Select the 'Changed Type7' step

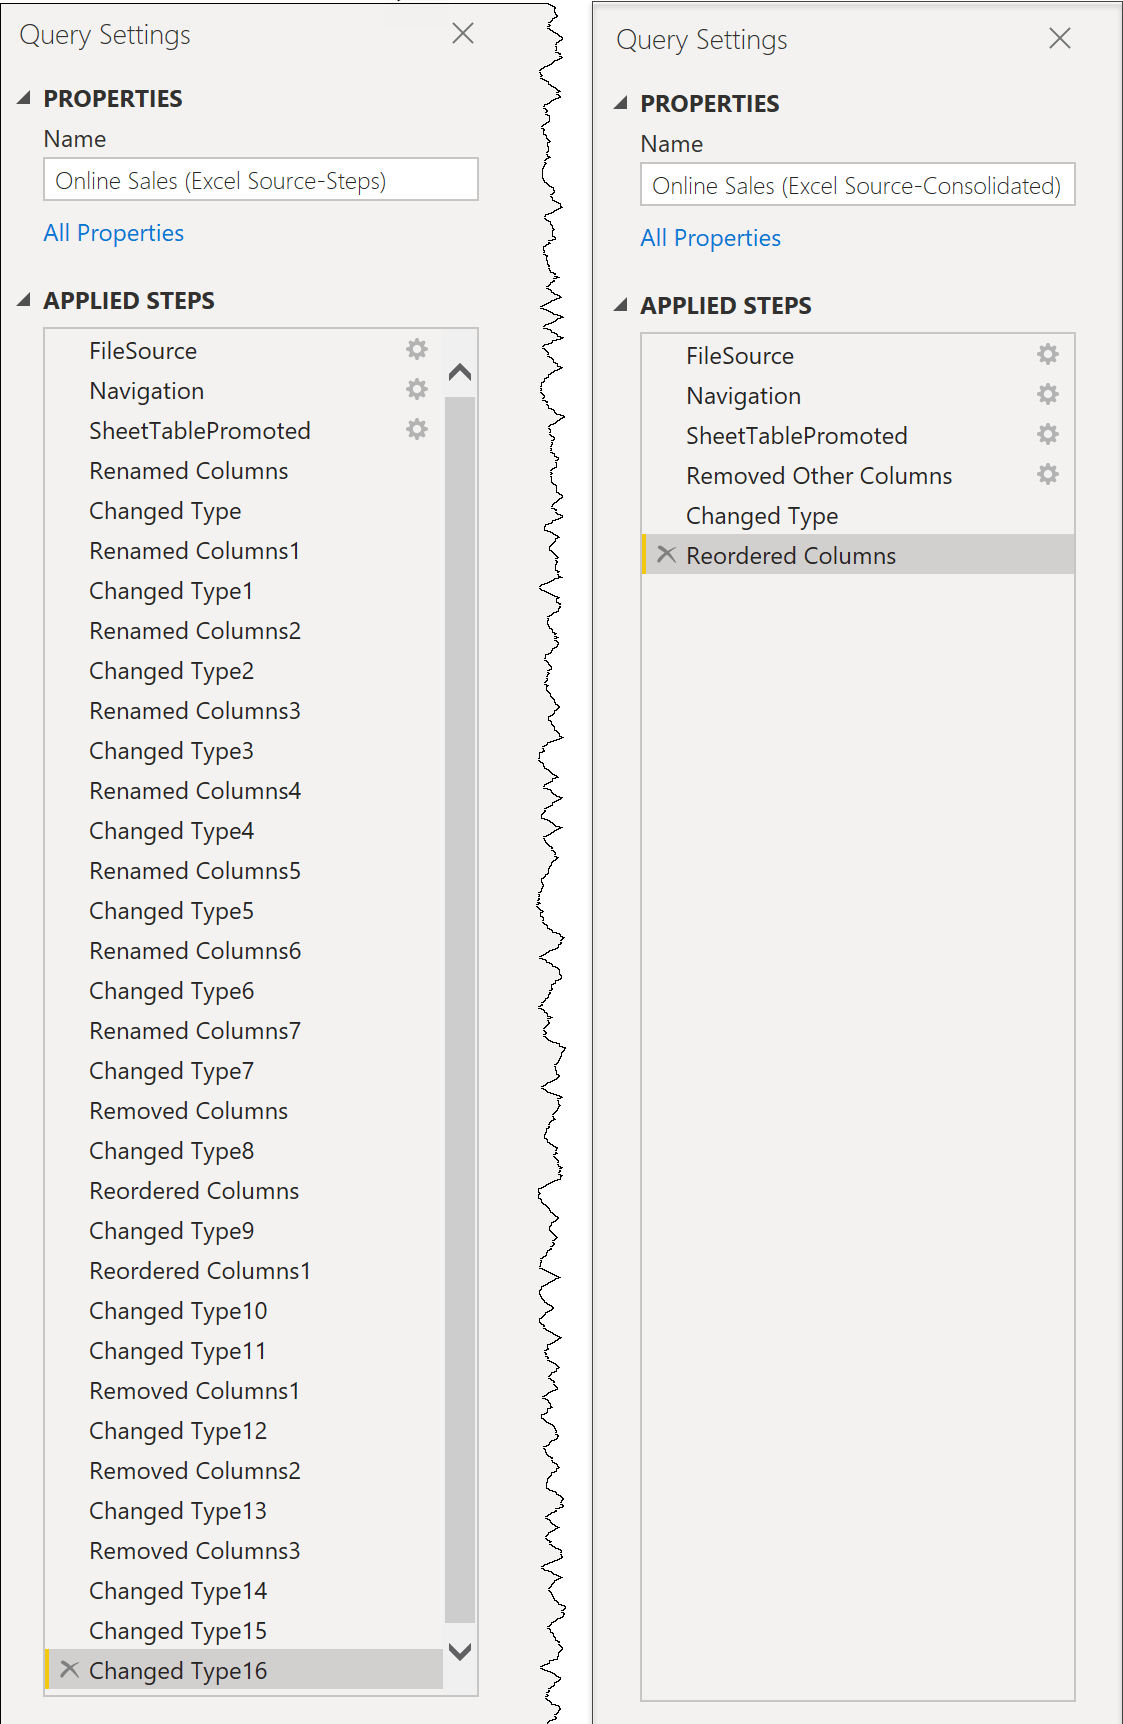pos(243,1071)
